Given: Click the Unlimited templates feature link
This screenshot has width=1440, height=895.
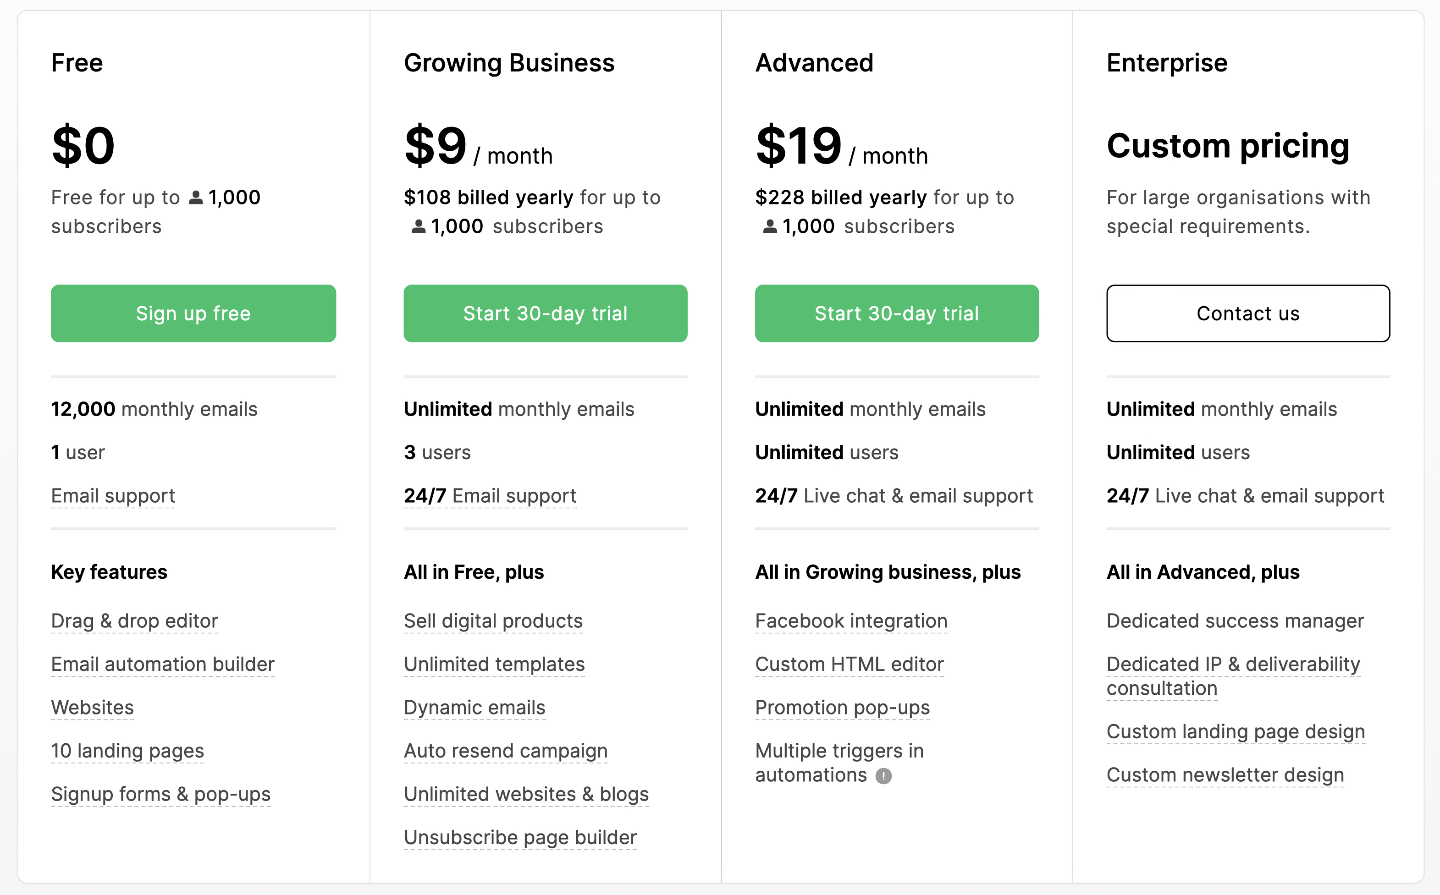Looking at the screenshot, I should pos(494,664).
